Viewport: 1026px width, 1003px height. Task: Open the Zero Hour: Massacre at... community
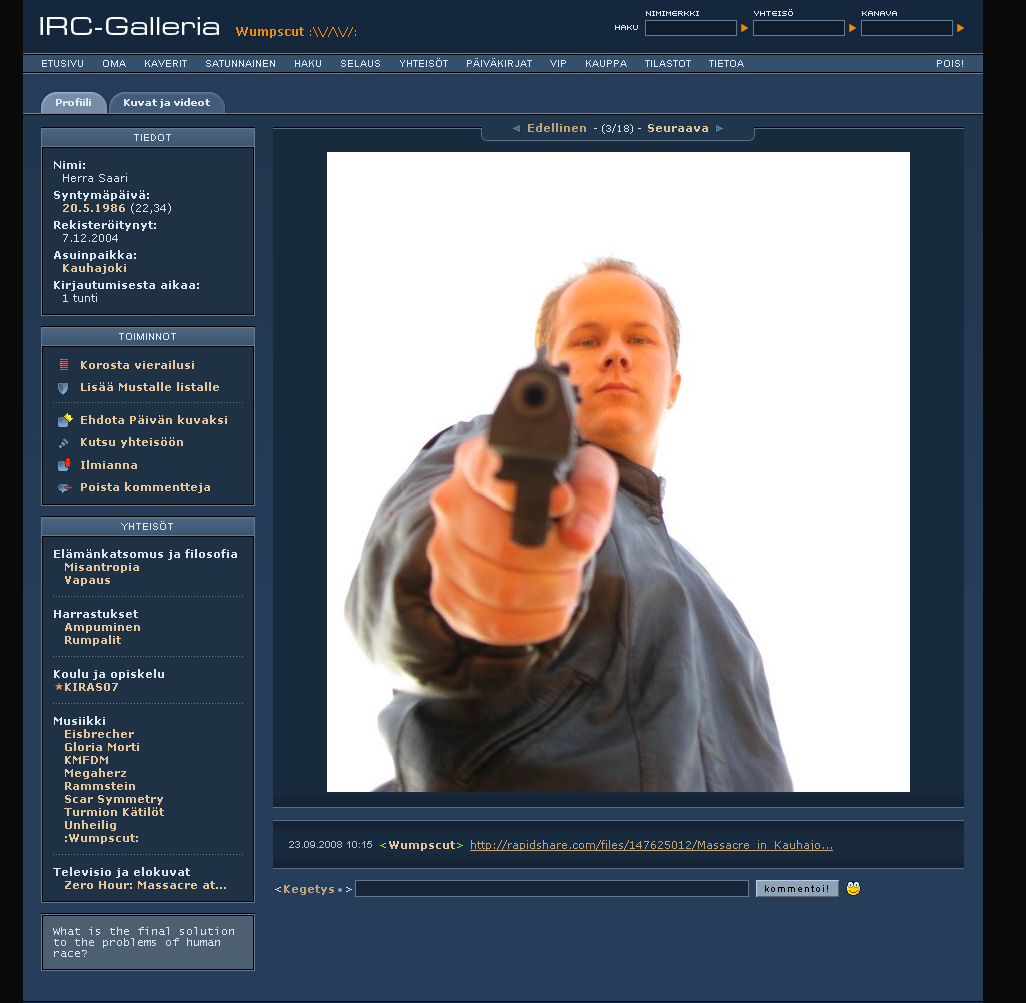click(x=145, y=885)
